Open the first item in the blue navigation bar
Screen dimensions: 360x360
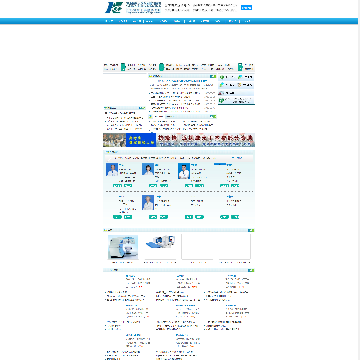point(109,21)
